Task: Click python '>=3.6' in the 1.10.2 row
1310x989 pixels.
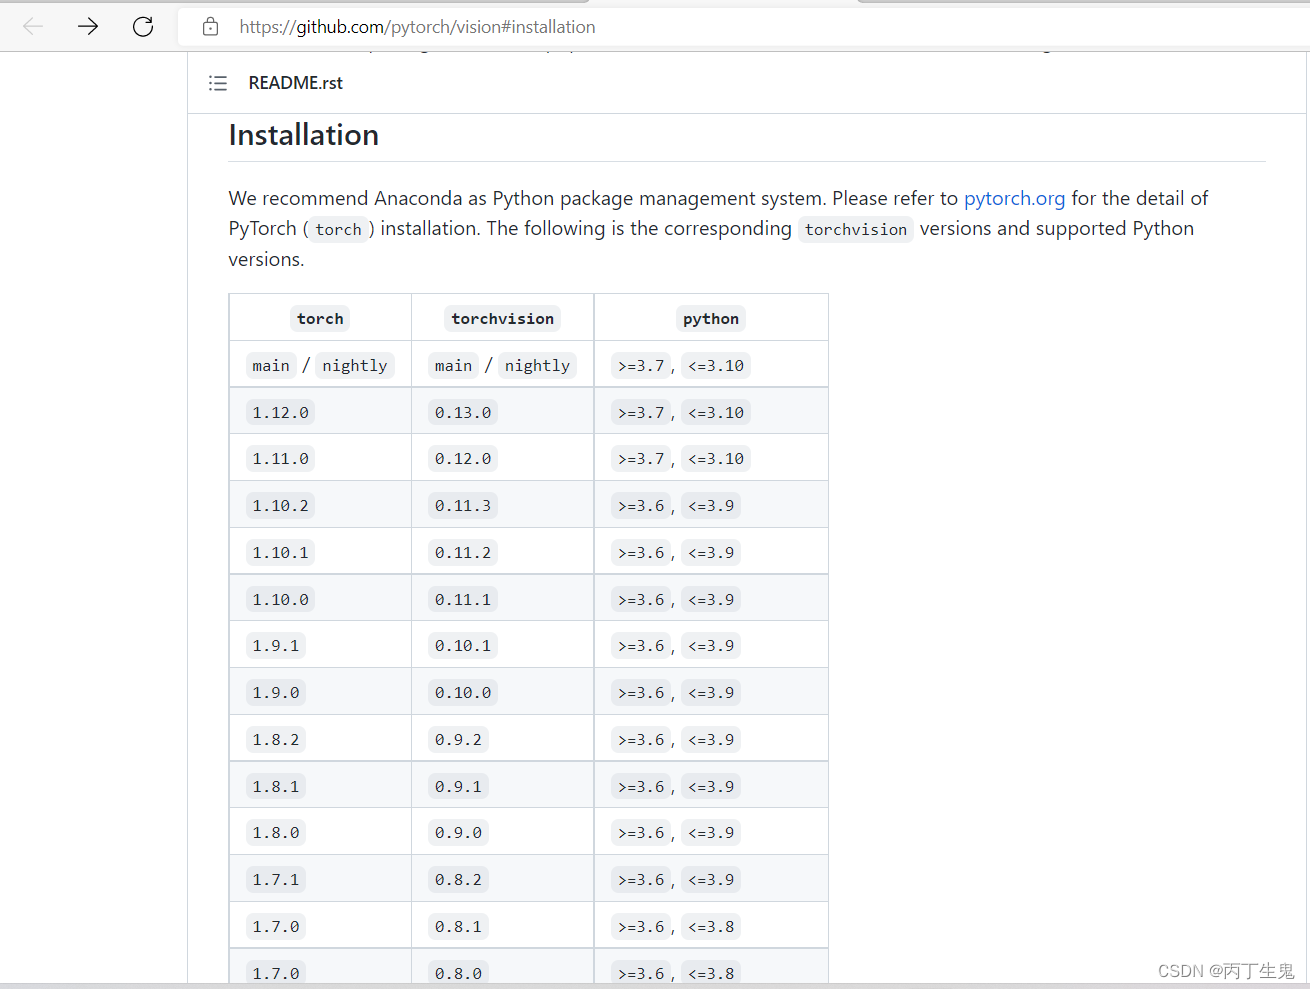Action: tap(641, 506)
